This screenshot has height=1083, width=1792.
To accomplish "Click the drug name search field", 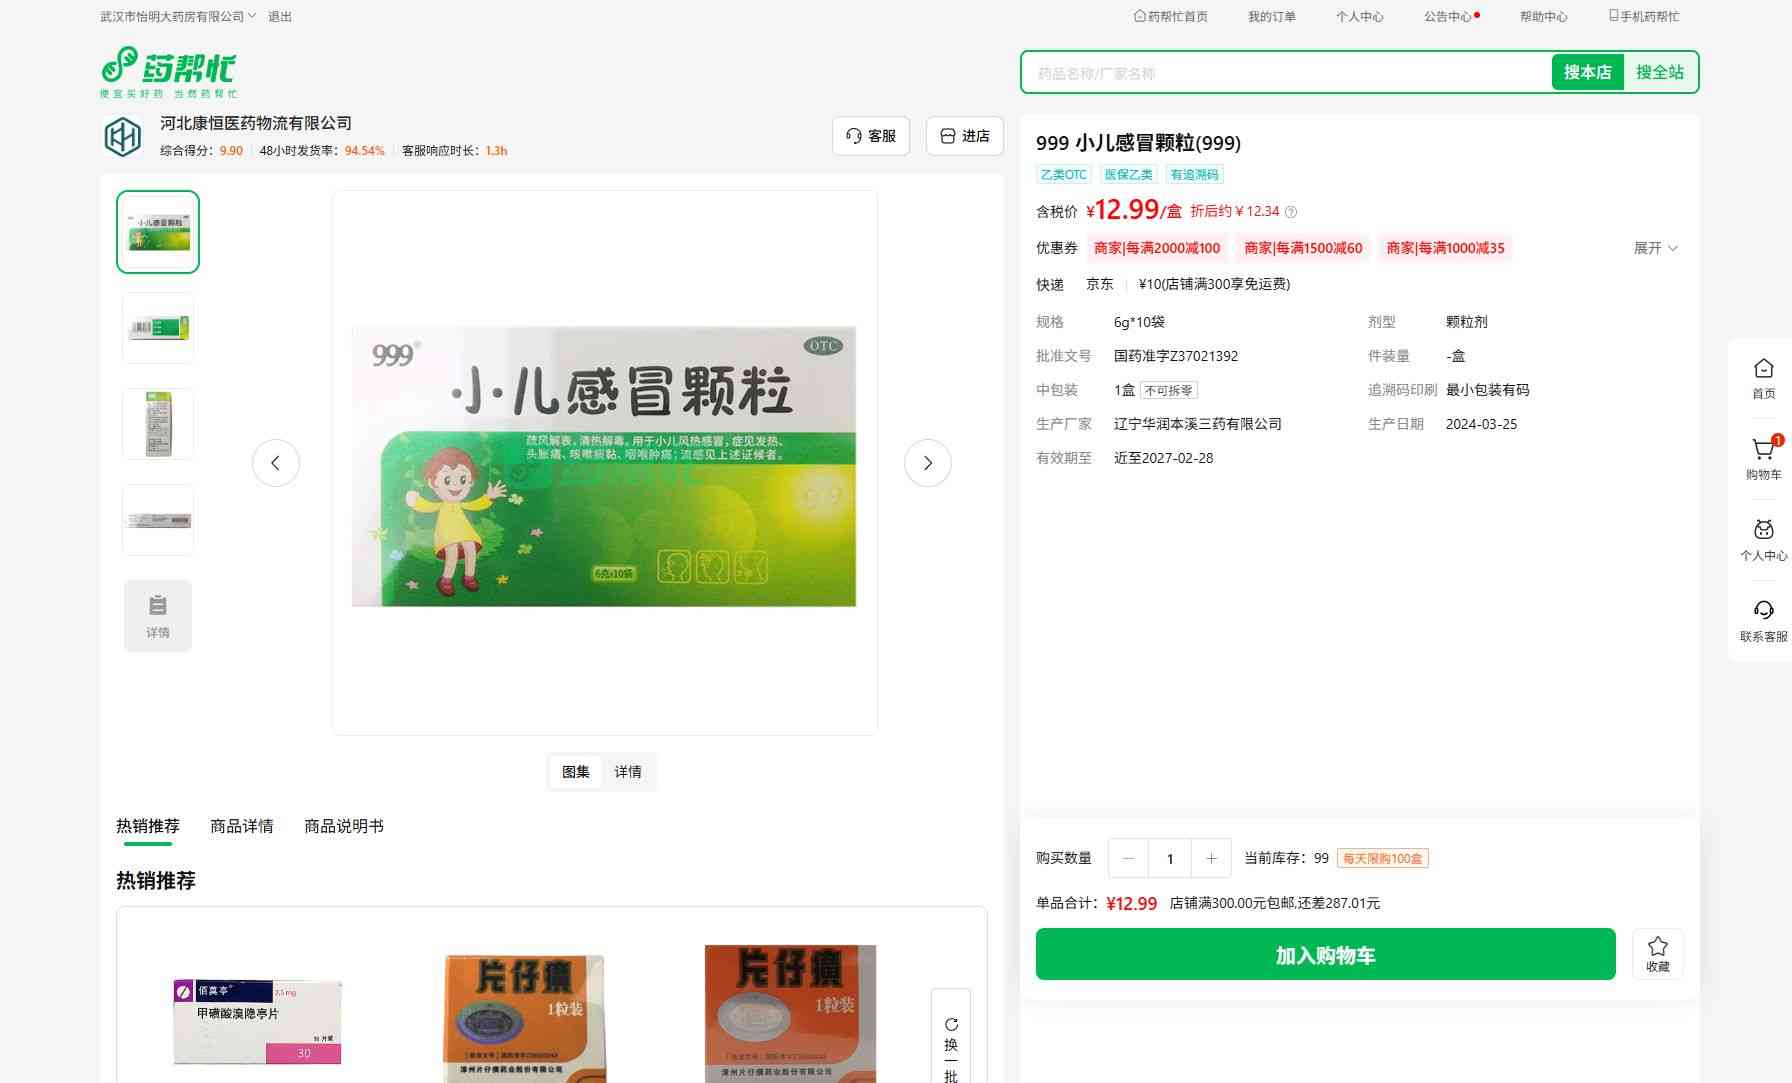I will (1285, 73).
